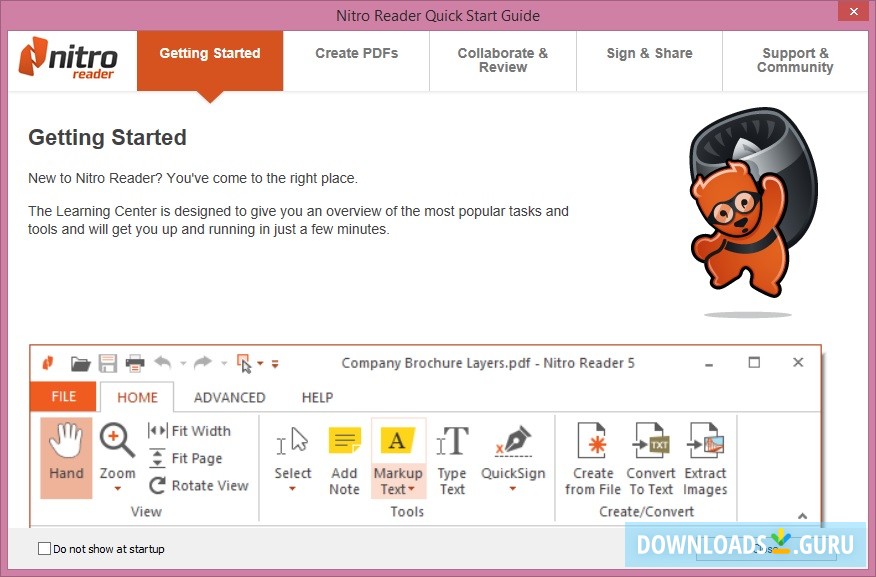Activate the Zoom magnifier tool
876x577 pixels.
click(x=117, y=442)
